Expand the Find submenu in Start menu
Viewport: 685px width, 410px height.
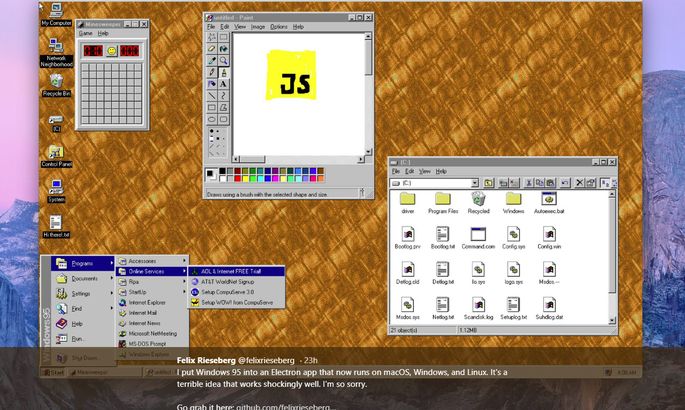83,309
